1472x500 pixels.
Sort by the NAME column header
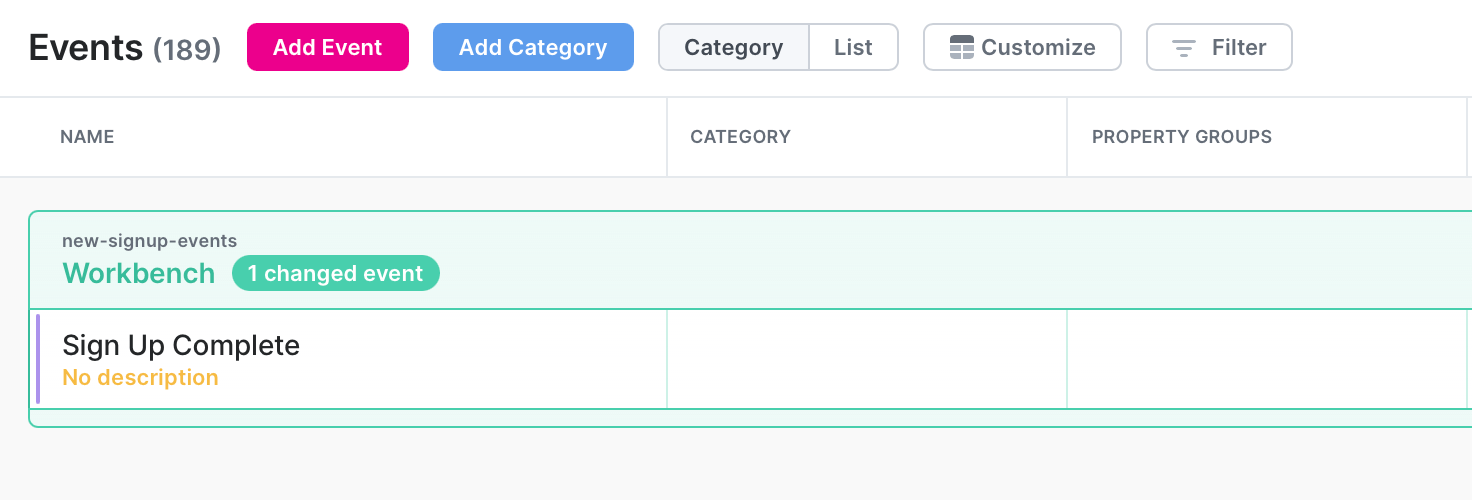(87, 137)
